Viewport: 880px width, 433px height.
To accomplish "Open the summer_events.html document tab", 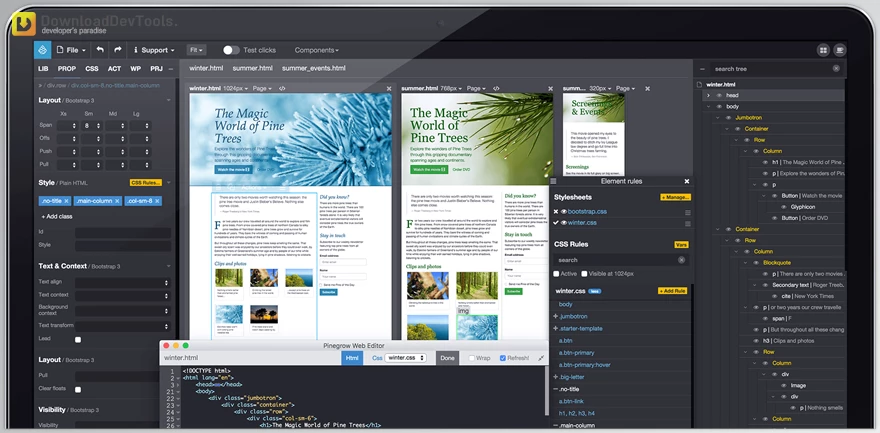I will tap(314, 68).
